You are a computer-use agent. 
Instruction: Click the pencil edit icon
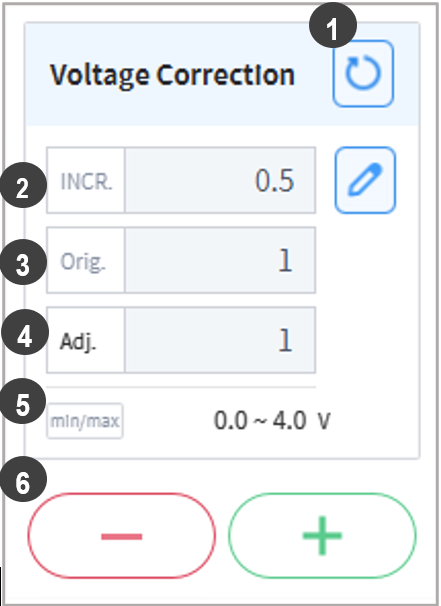(365, 180)
